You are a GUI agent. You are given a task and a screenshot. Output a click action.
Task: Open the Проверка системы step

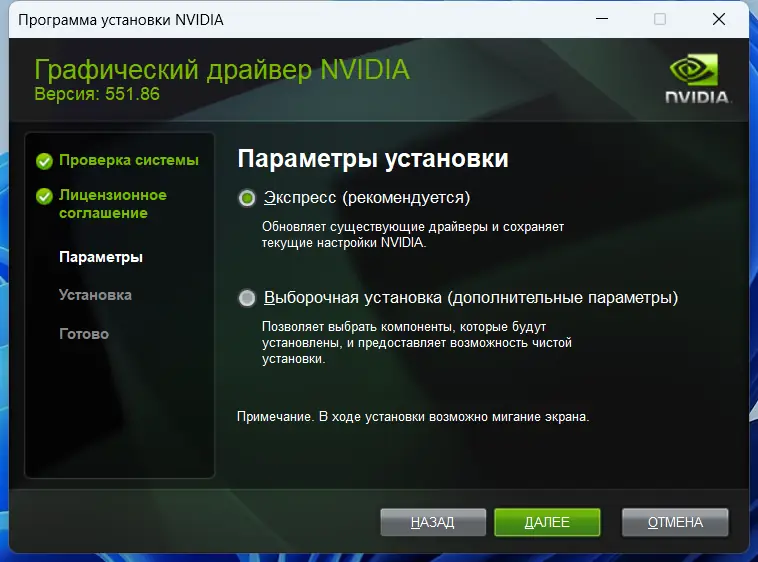129,160
